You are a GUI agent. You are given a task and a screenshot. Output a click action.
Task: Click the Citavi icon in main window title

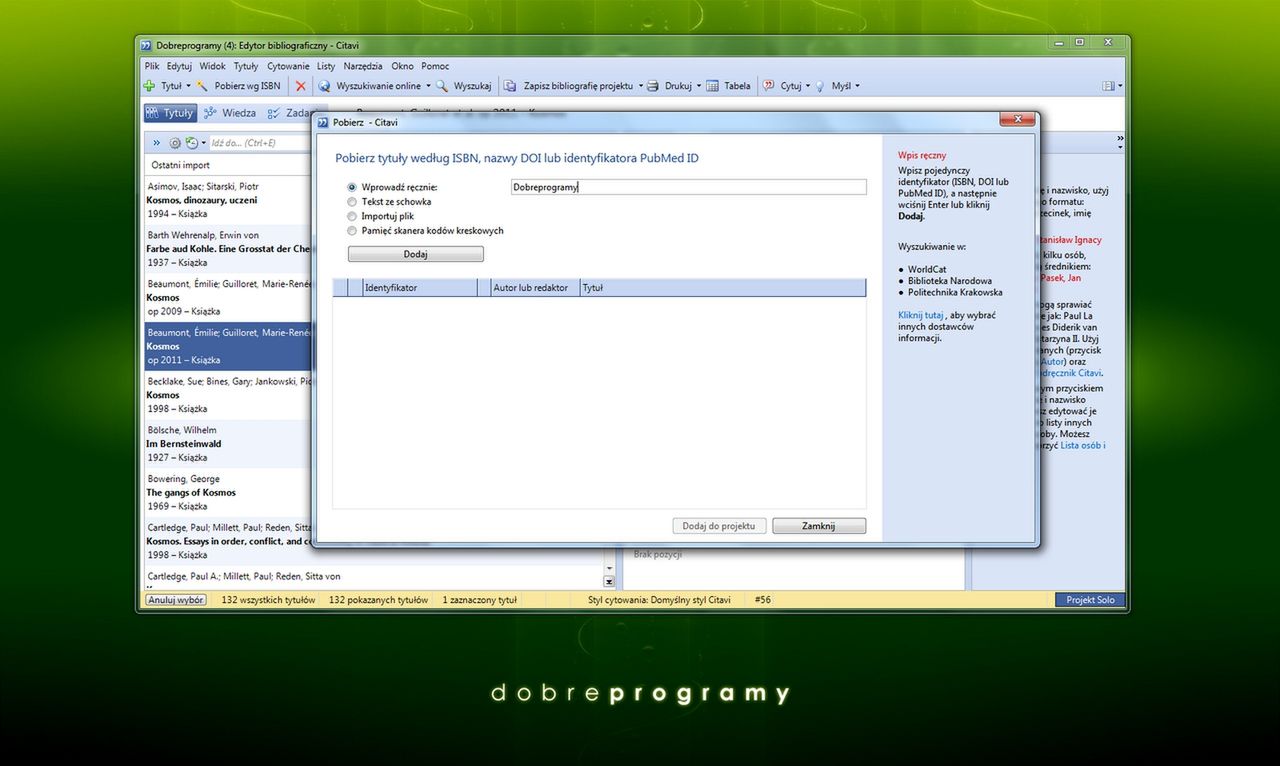[146, 45]
